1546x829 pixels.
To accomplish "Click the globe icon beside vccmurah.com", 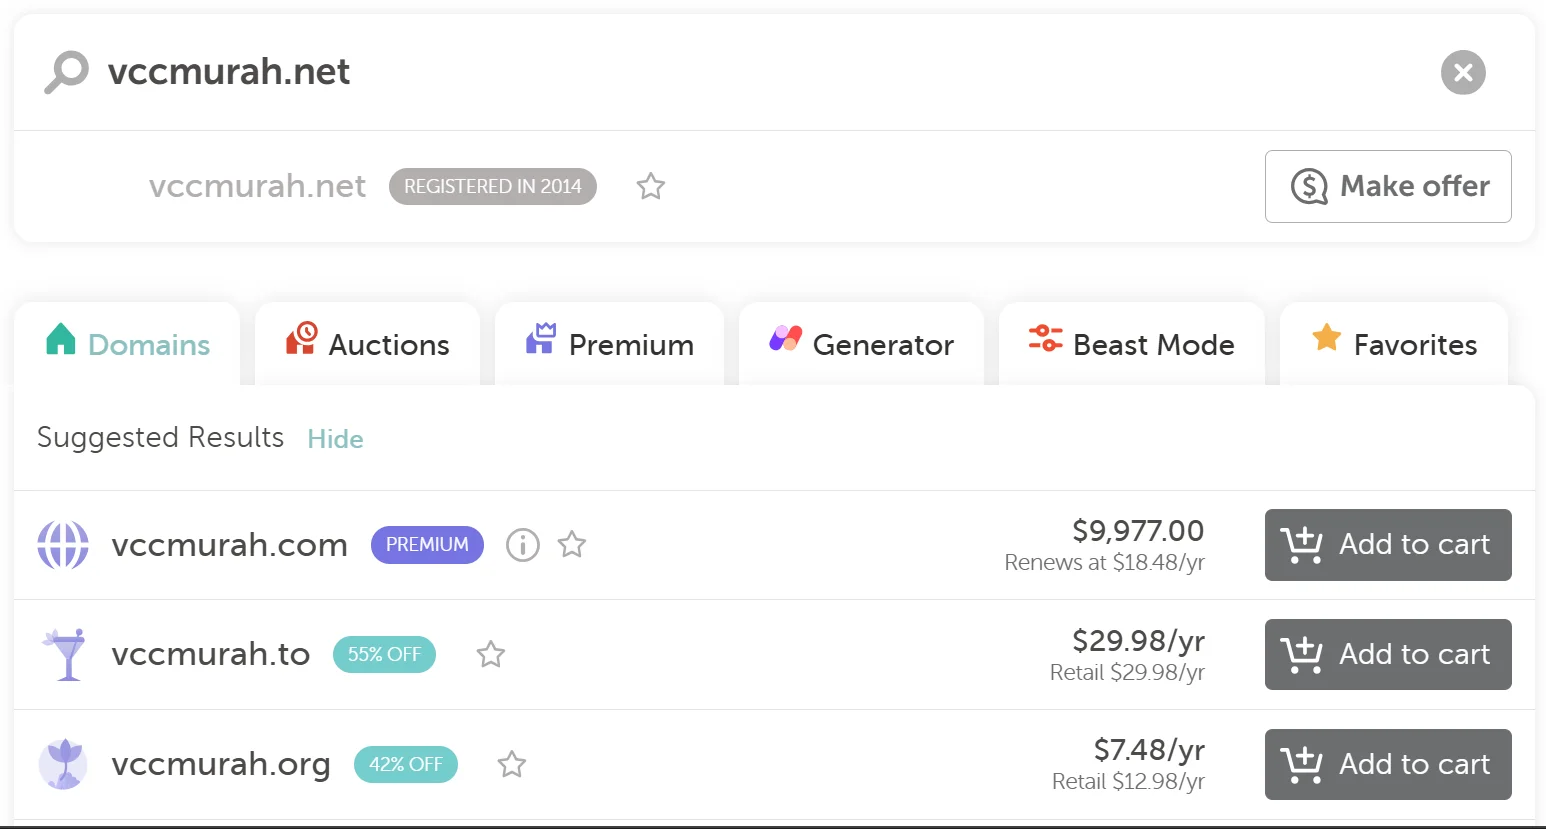I will pyautogui.click(x=63, y=545).
